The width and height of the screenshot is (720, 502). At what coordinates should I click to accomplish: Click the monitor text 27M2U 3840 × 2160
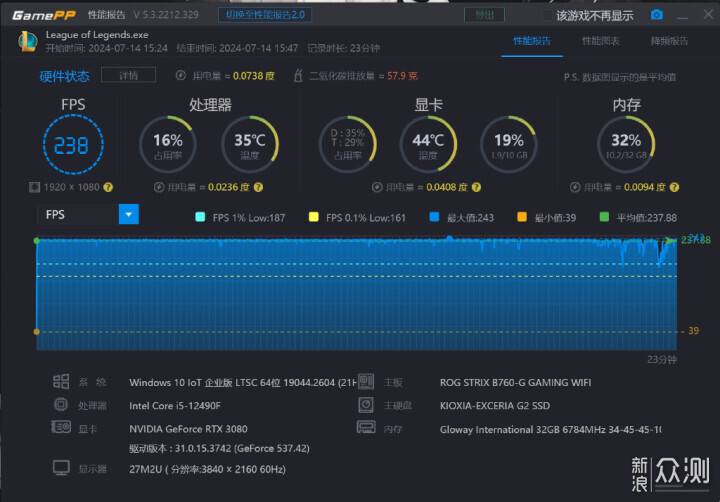(x=208, y=469)
